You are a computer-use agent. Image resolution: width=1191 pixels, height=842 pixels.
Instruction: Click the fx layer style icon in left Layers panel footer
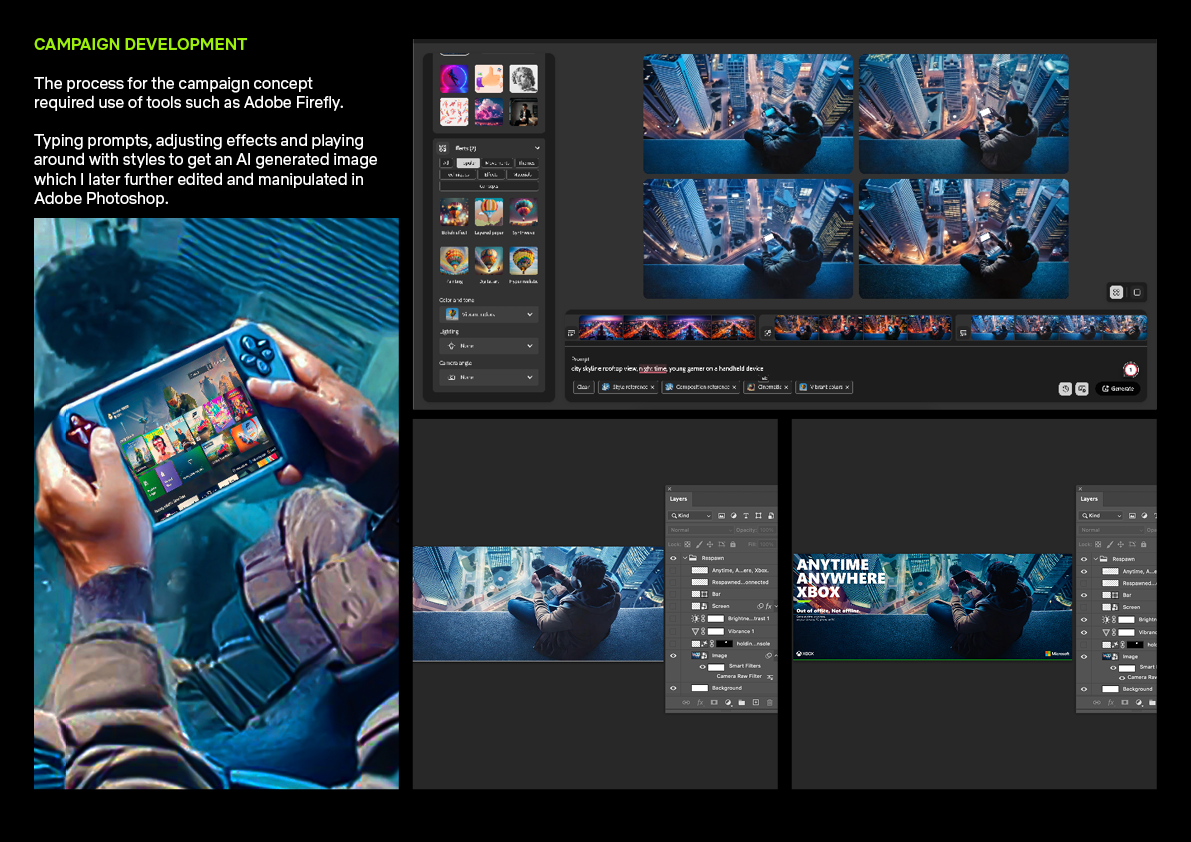pyautogui.click(x=700, y=702)
